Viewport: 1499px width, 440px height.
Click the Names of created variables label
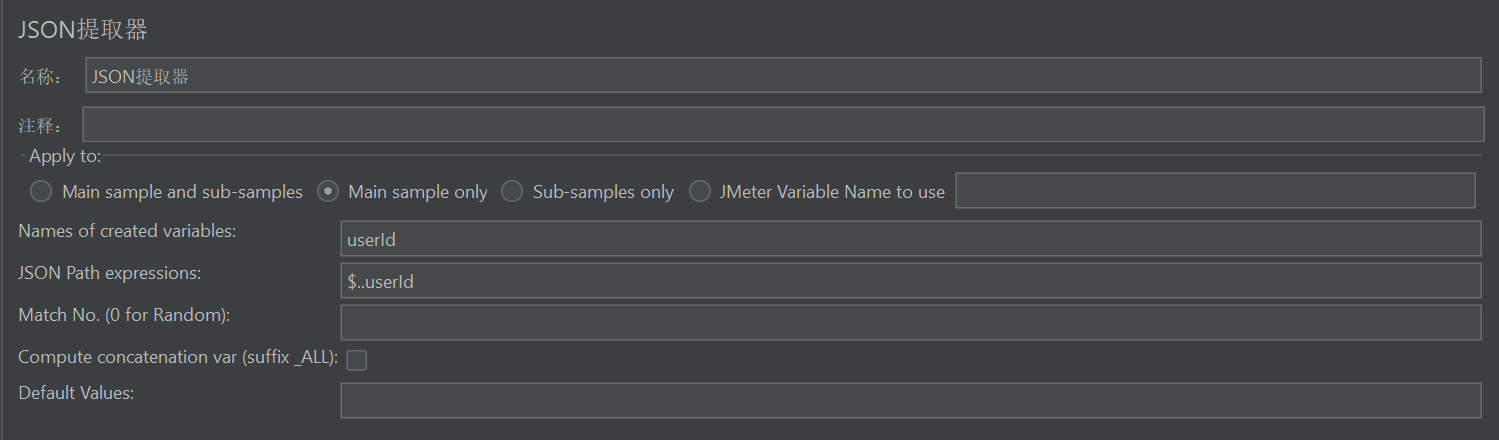pos(127,231)
